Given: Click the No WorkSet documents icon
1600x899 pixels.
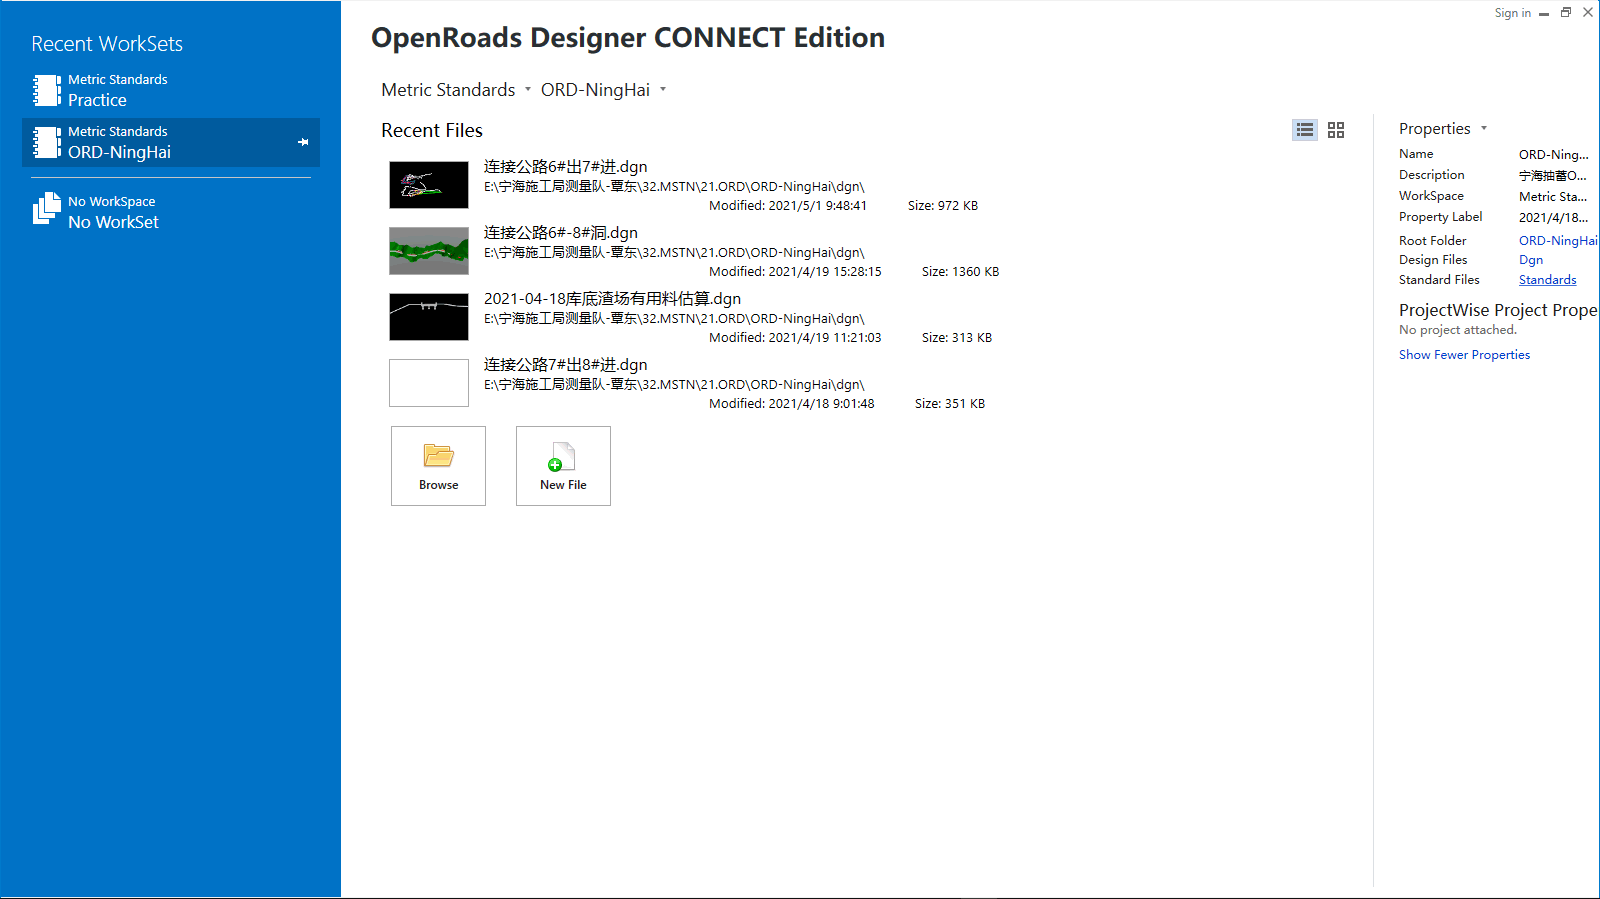Looking at the screenshot, I should [x=46, y=208].
